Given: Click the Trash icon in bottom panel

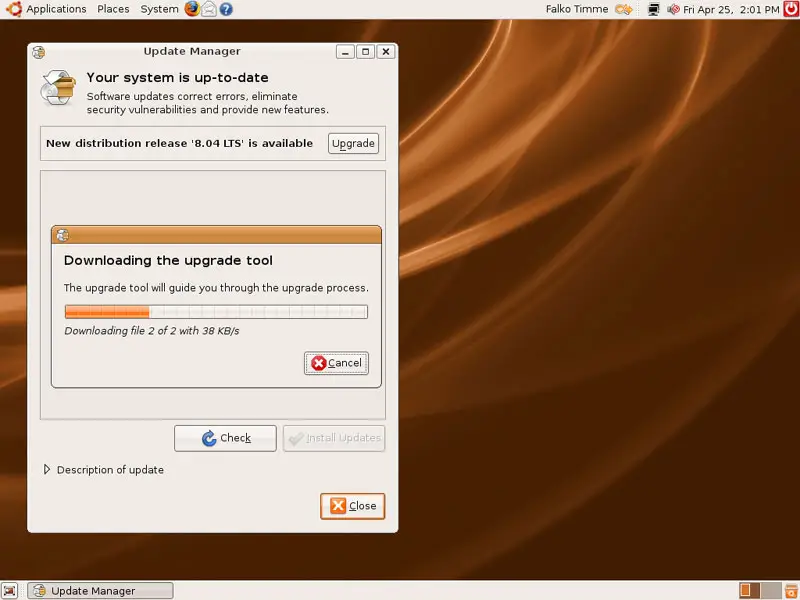Looking at the screenshot, I should point(792,590).
